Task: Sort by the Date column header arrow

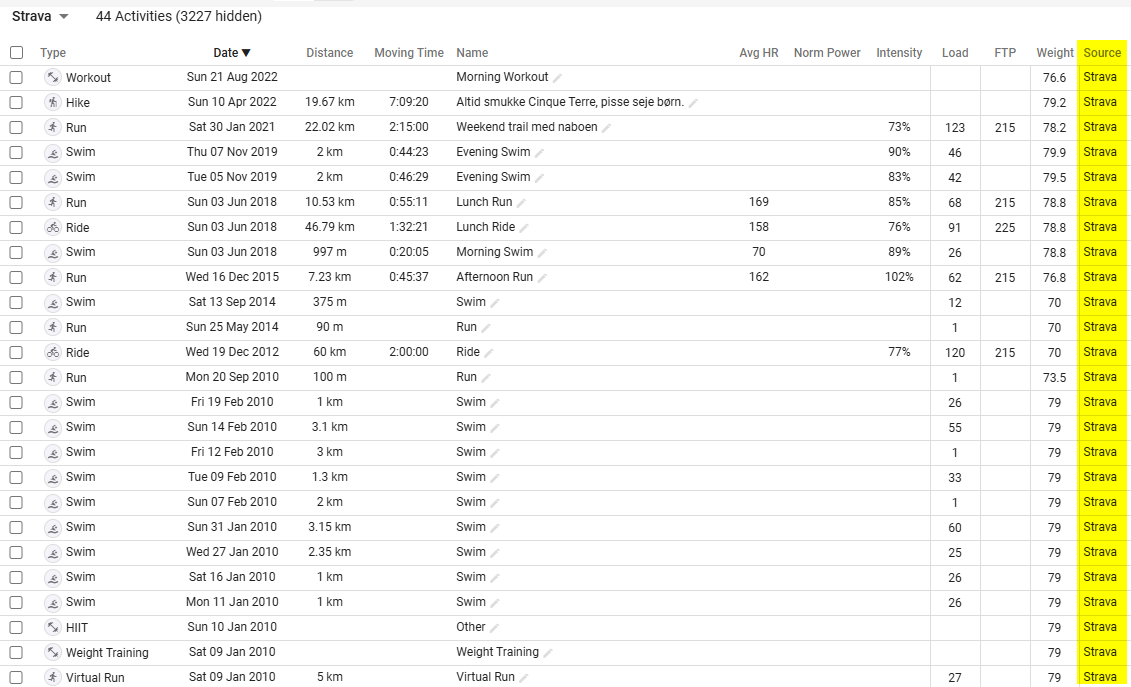Action: (246, 53)
